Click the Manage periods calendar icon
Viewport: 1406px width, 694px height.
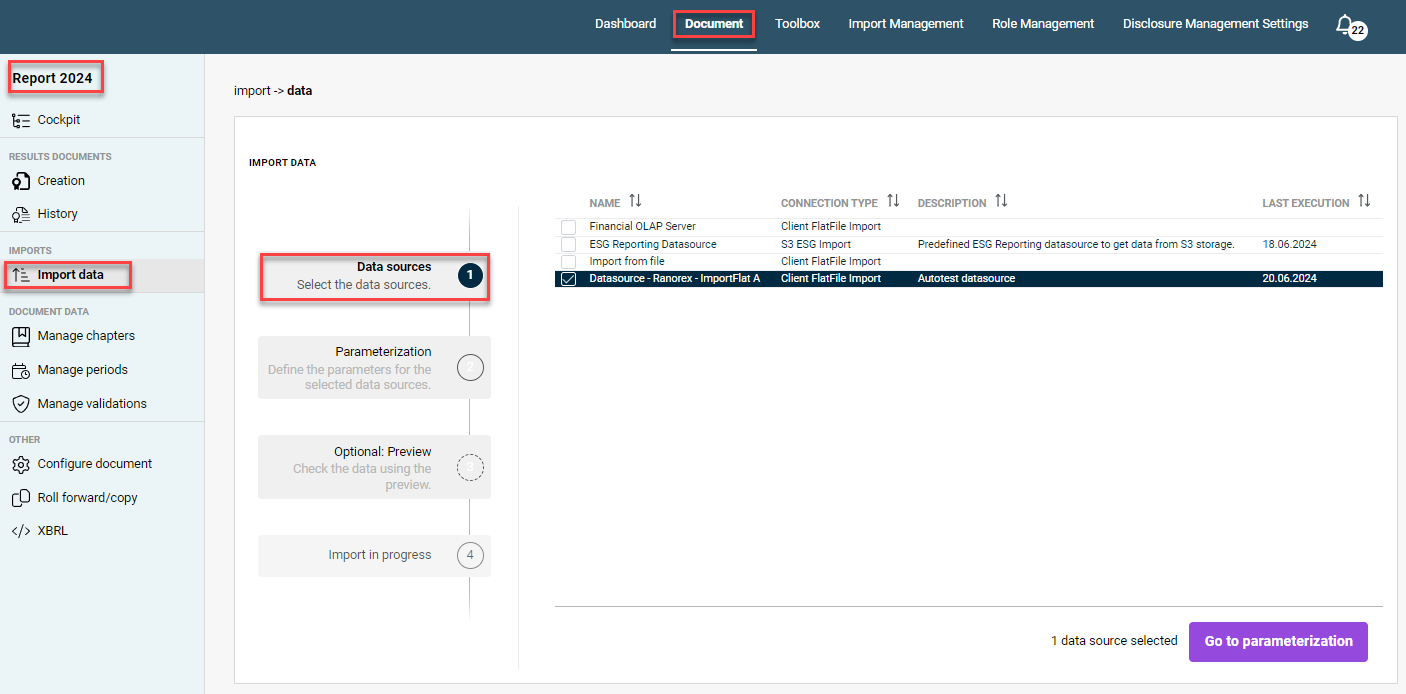point(20,370)
